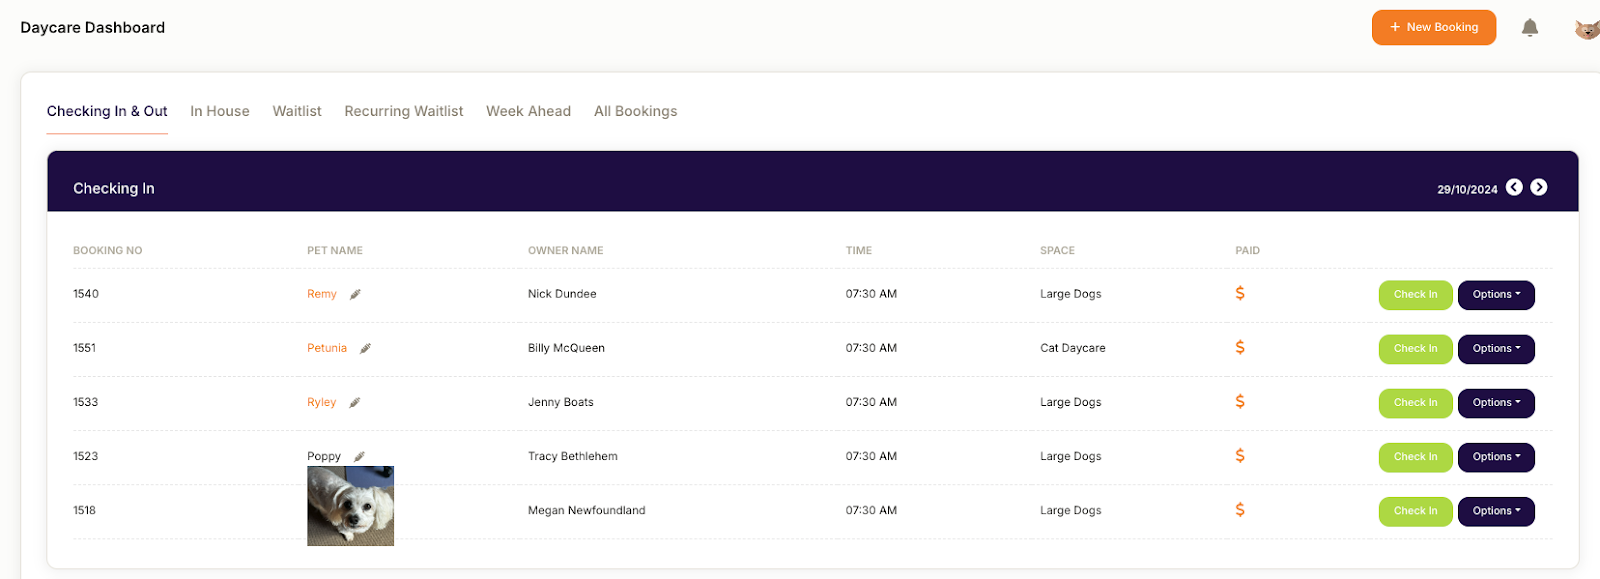The width and height of the screenshot is (1600, 579).
Task: Click the pencil icon beside Petunia
Action: pos(365,348)
